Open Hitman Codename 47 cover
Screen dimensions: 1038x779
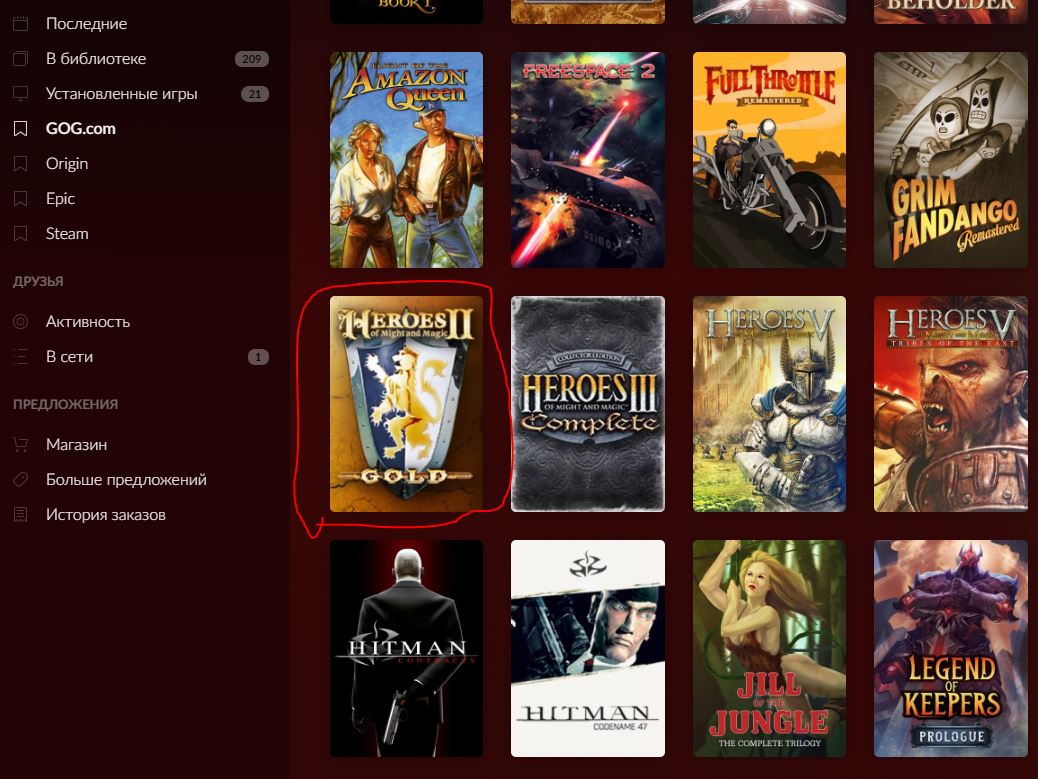(x=588, y=649)
